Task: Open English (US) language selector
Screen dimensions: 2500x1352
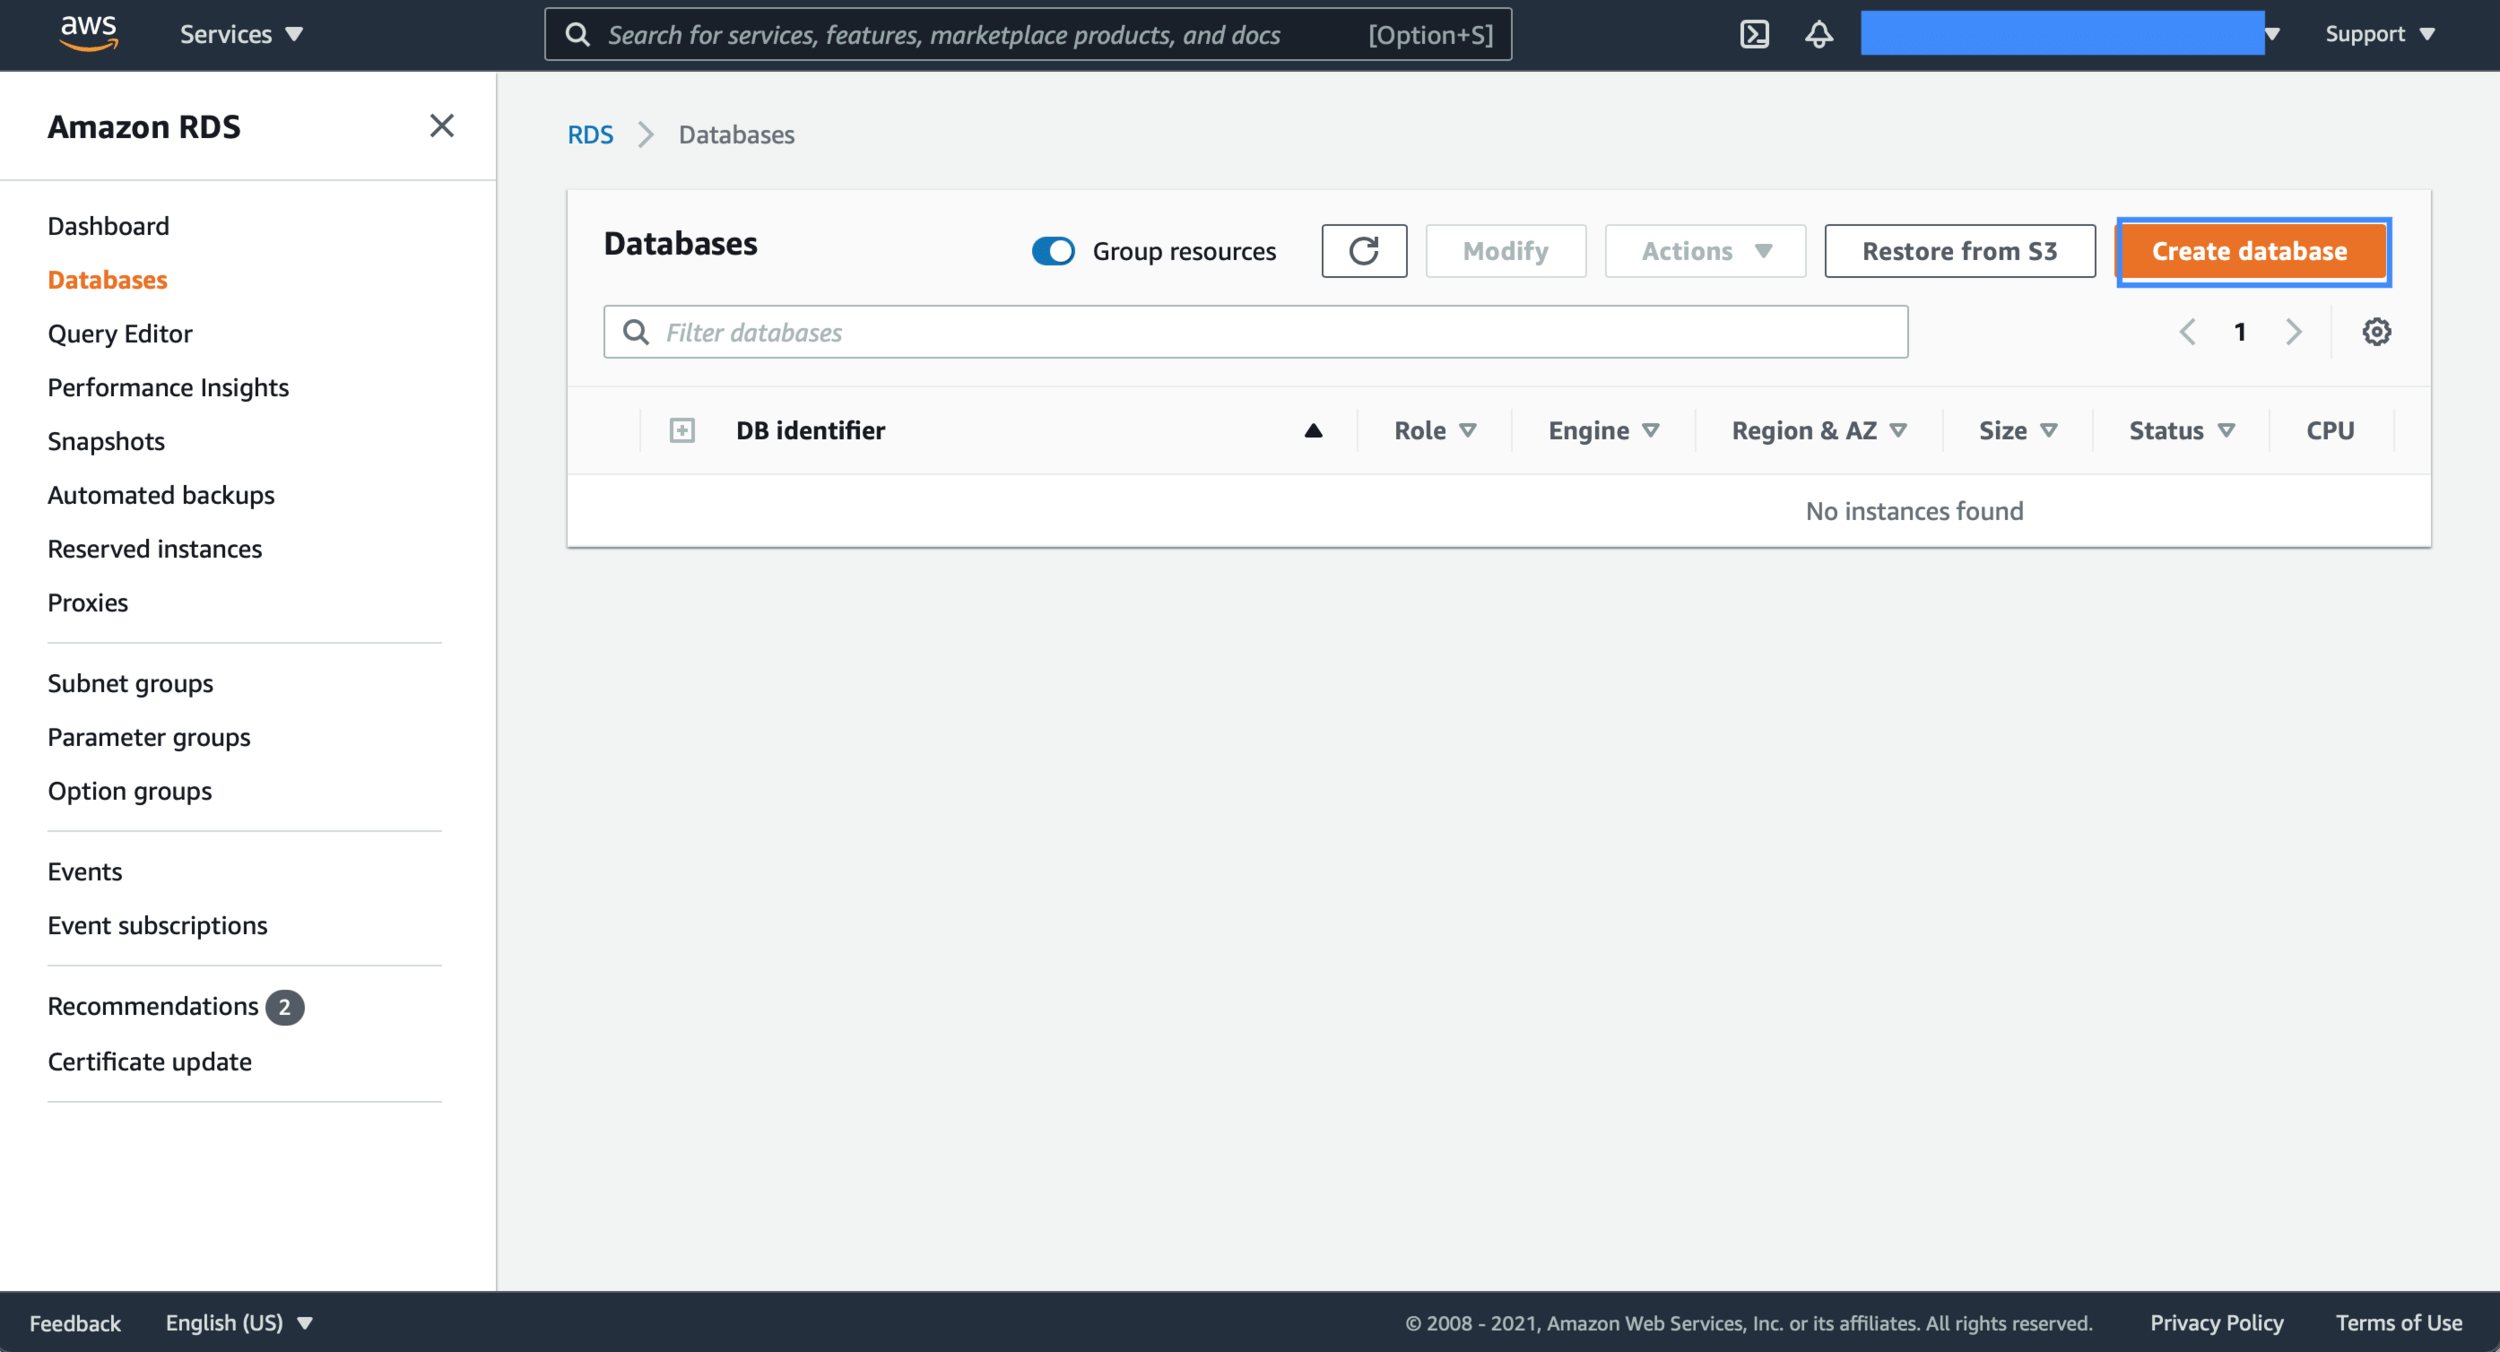Action: (239, 1323)
